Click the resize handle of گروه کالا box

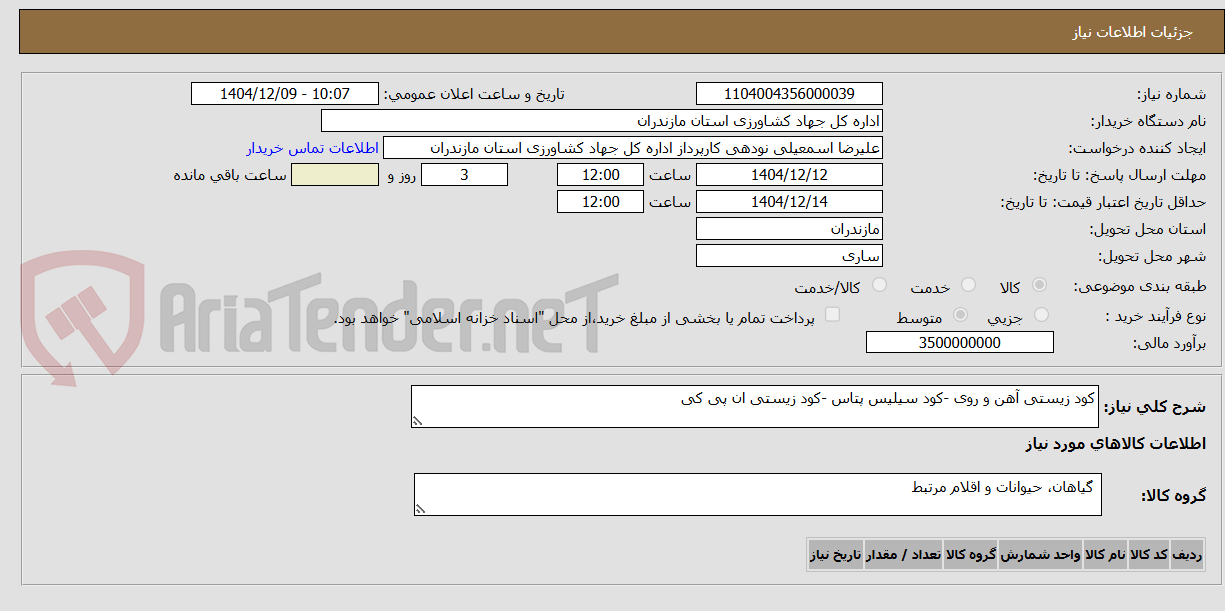click(x=421, y=510)
